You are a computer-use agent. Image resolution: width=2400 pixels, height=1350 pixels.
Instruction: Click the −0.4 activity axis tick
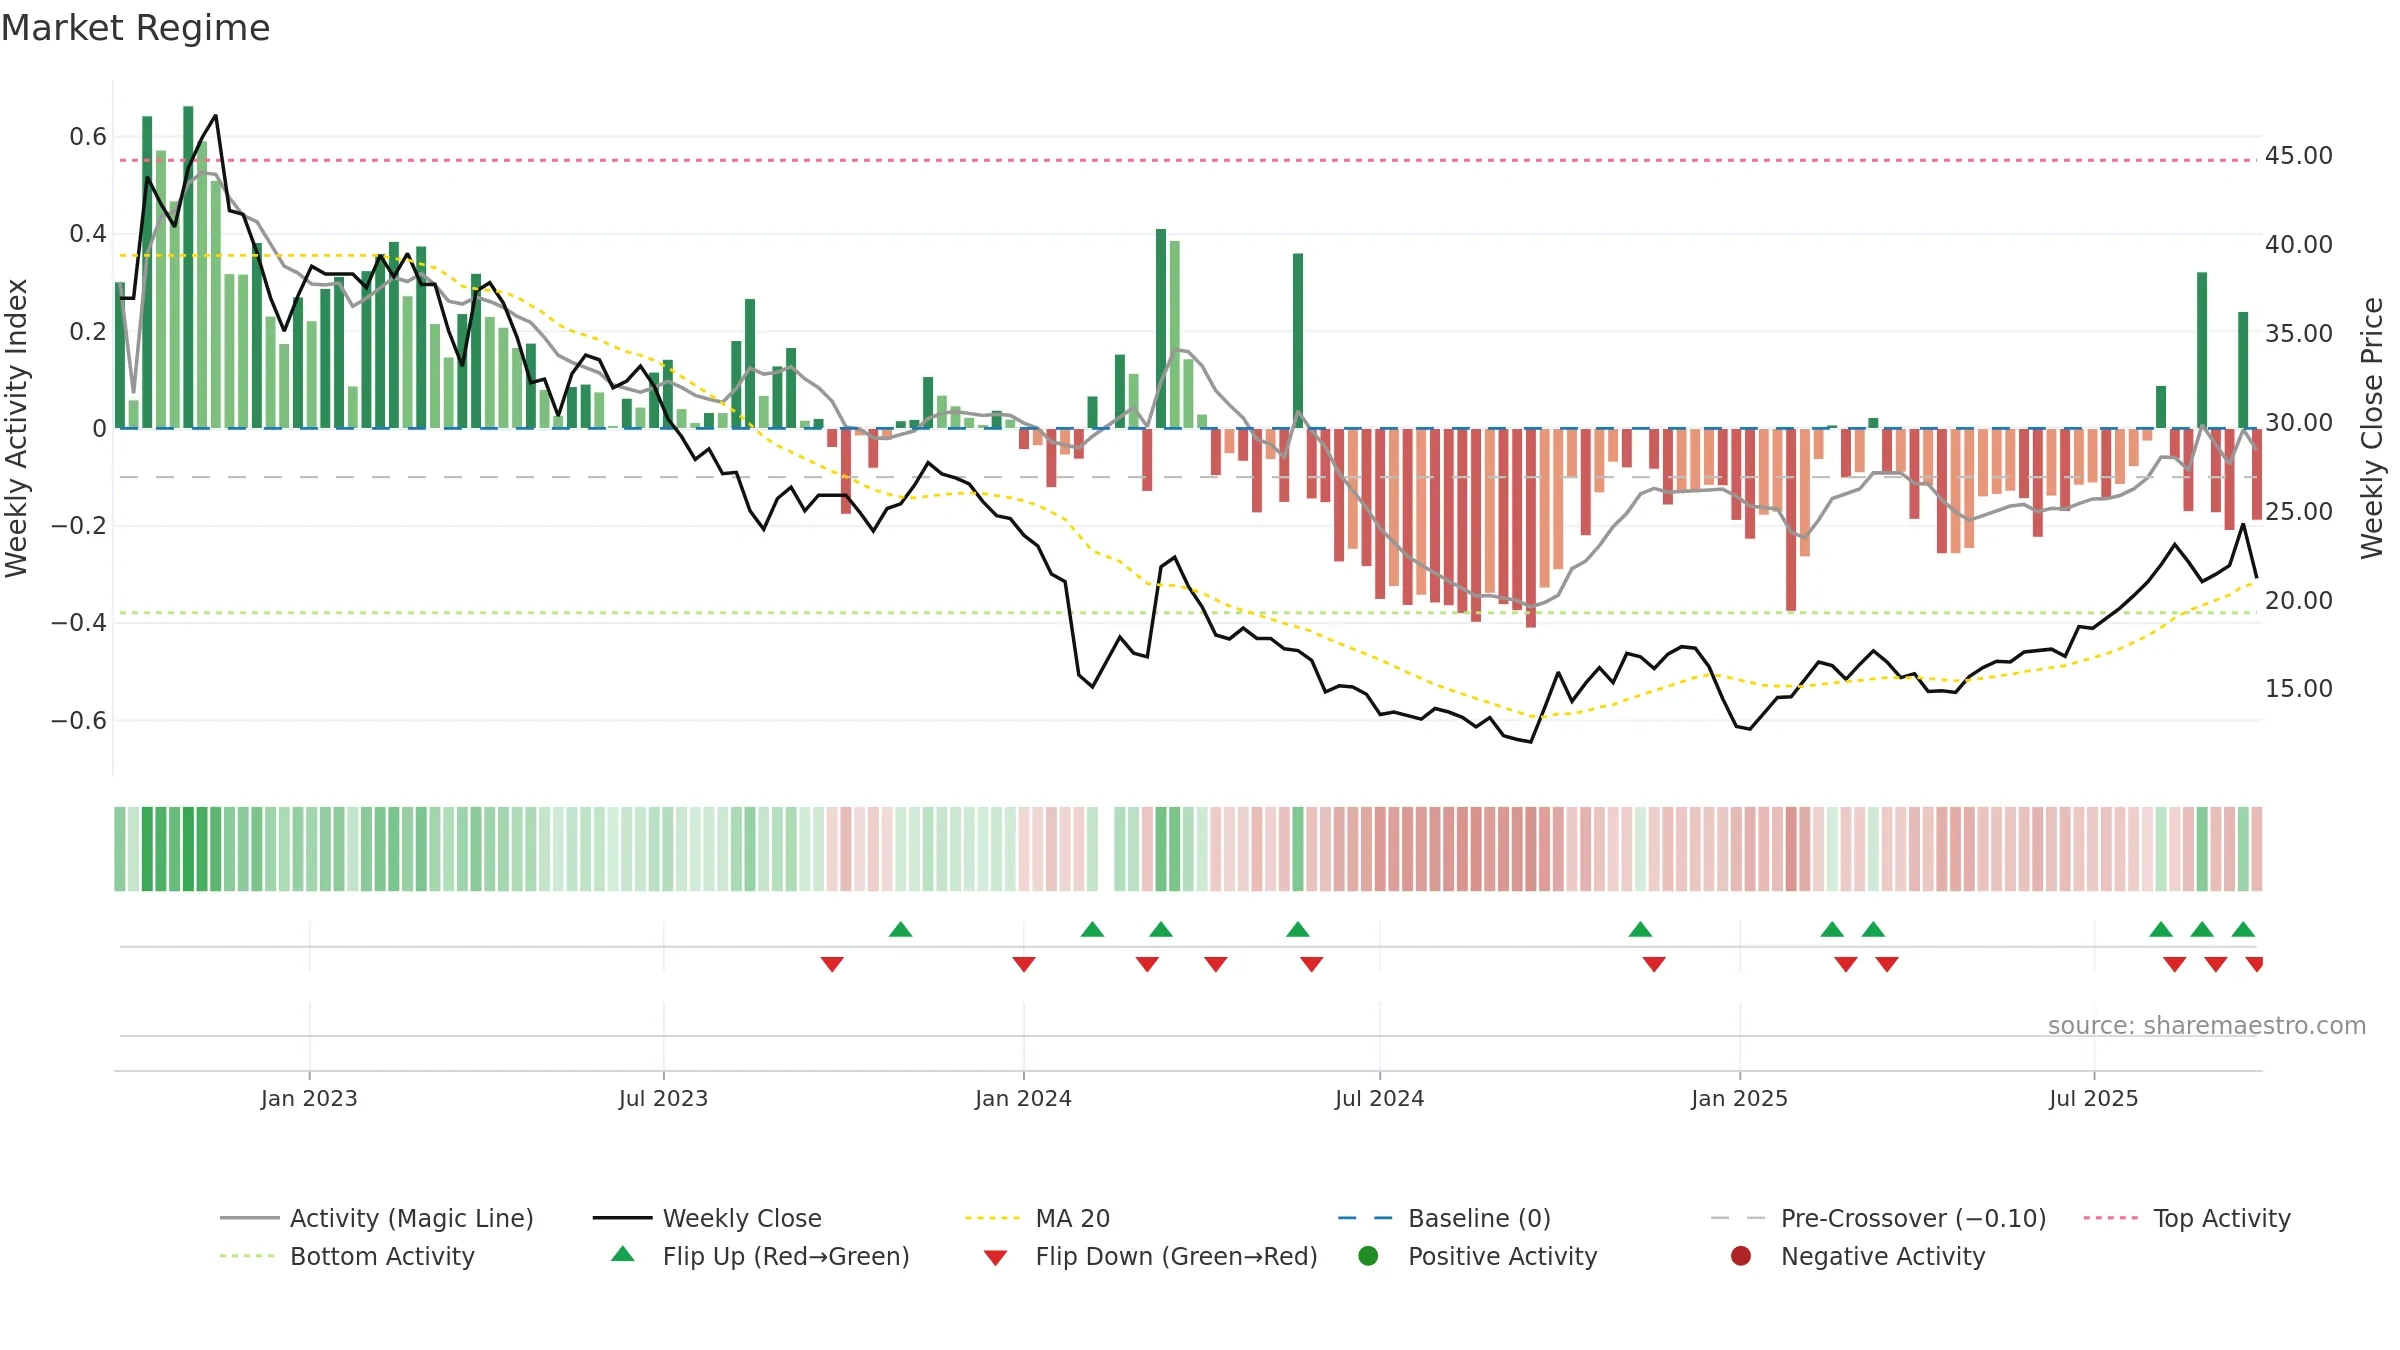(79, 623)
